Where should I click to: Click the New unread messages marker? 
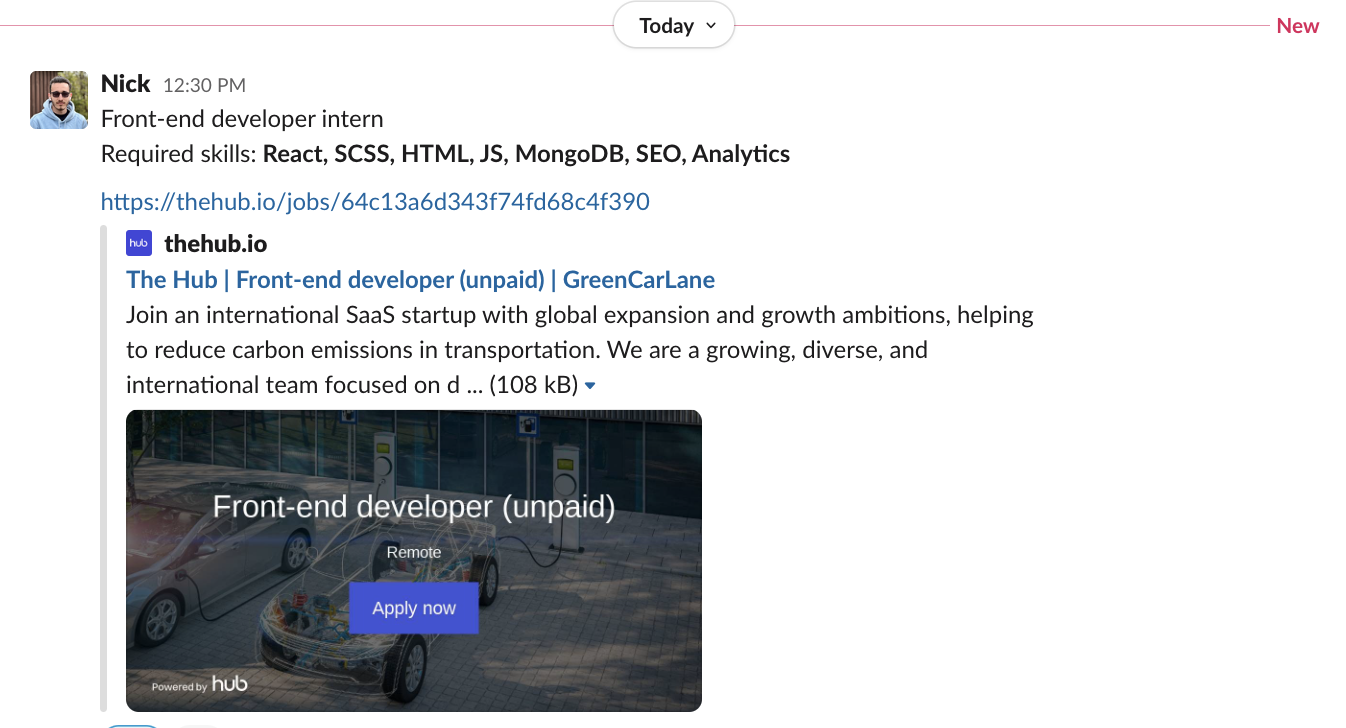click(1297, 26)
